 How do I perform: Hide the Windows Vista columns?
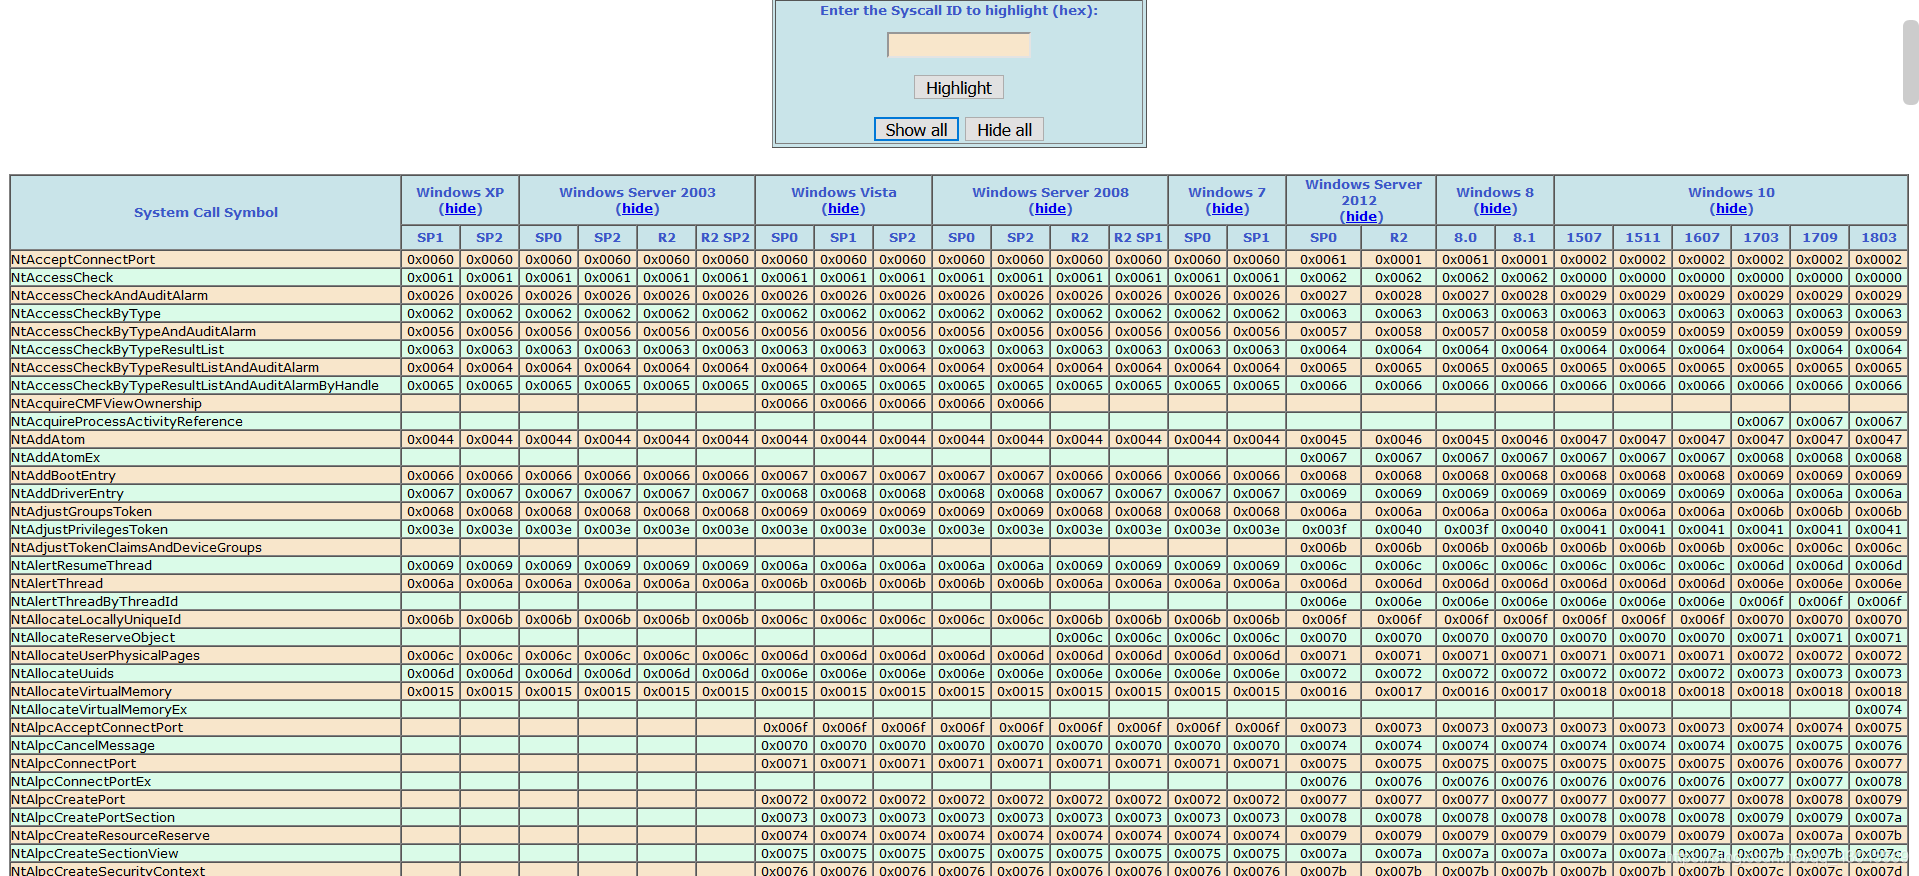click(x=844, y=209)
